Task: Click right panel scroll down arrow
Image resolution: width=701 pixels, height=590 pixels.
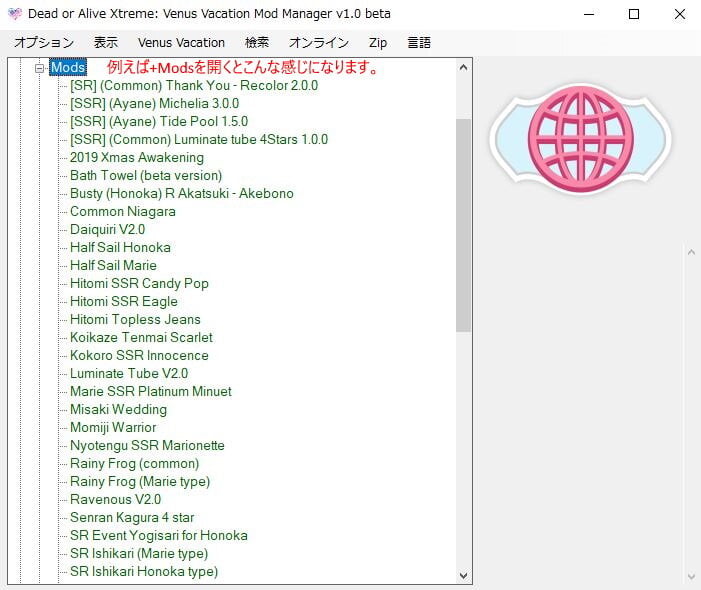Action: pos(691,577)
